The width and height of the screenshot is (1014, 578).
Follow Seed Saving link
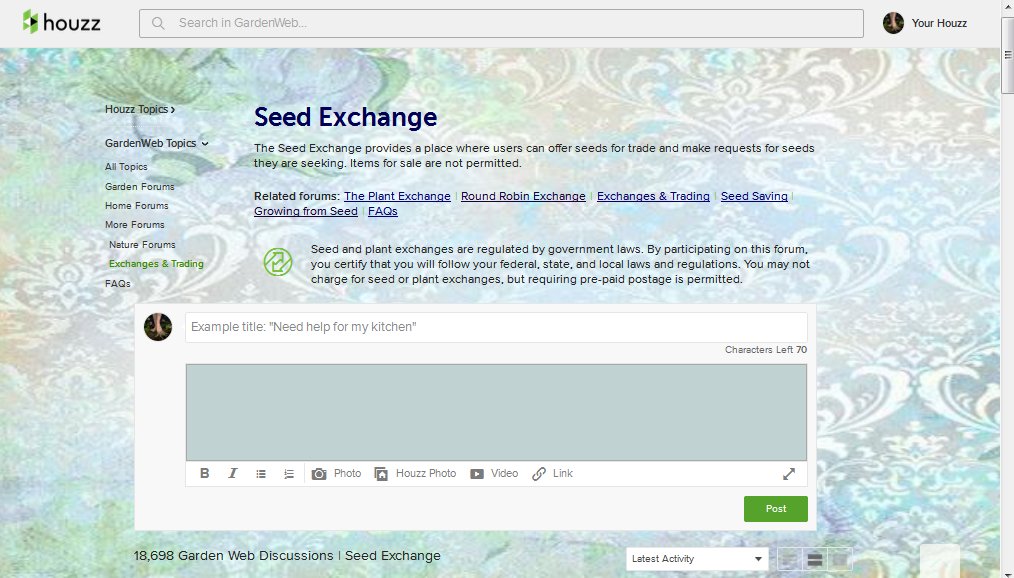tap(754, 196)
